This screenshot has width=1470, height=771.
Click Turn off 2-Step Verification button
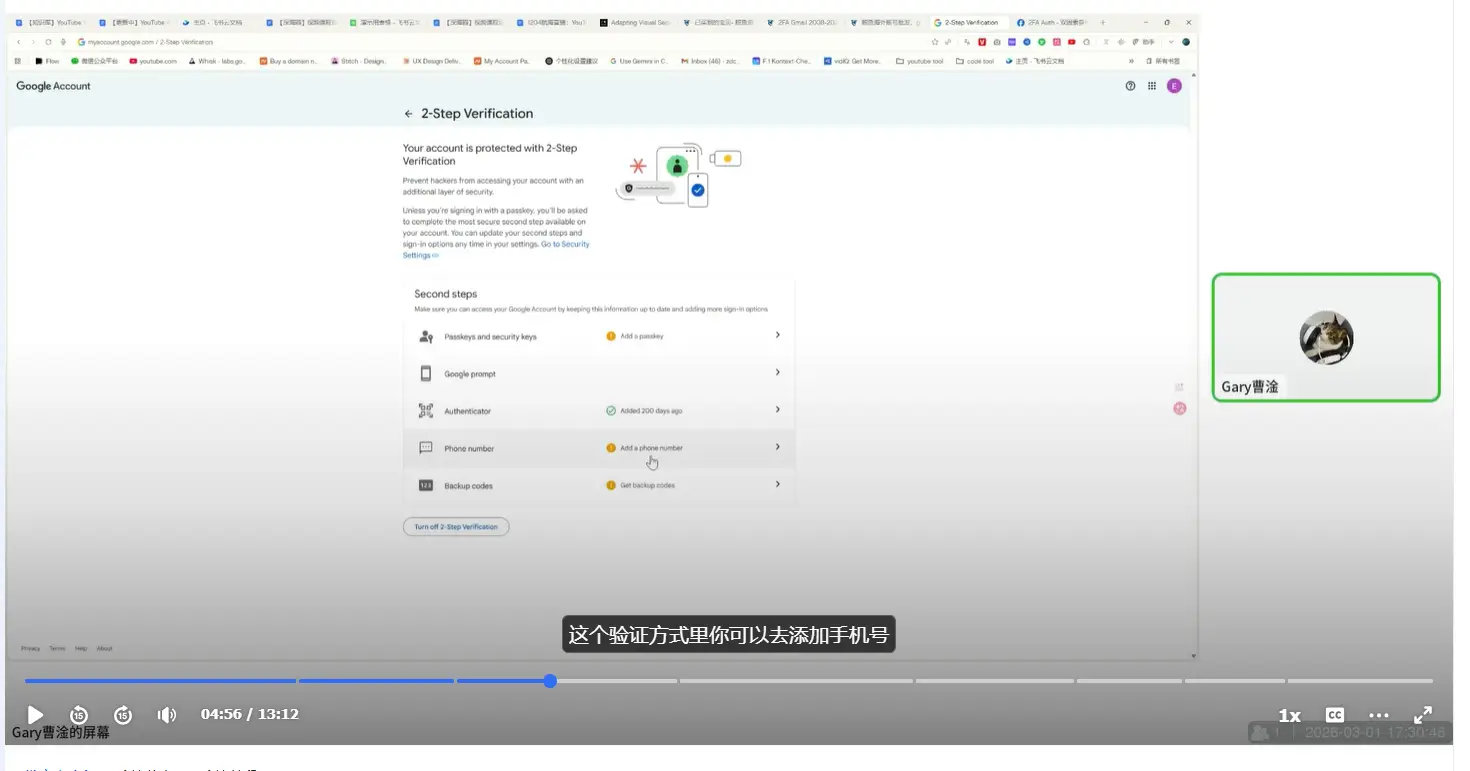[x=456, y=527]
